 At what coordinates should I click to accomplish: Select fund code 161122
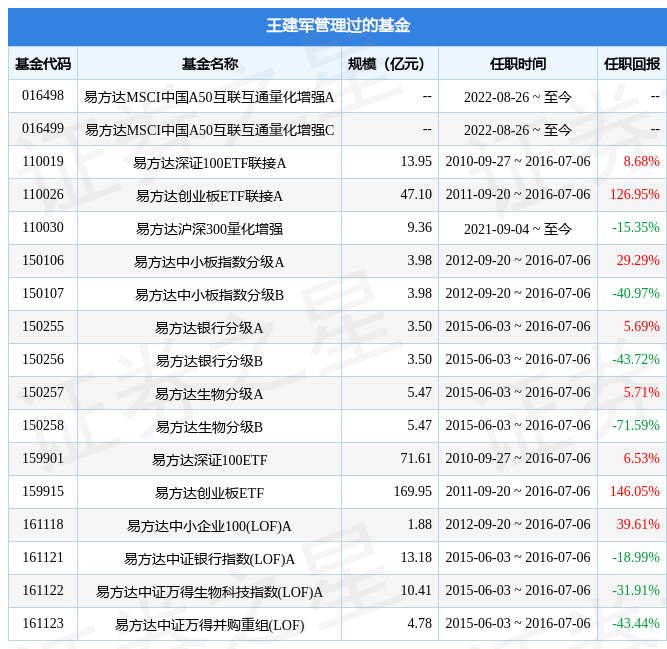(43, 590)
